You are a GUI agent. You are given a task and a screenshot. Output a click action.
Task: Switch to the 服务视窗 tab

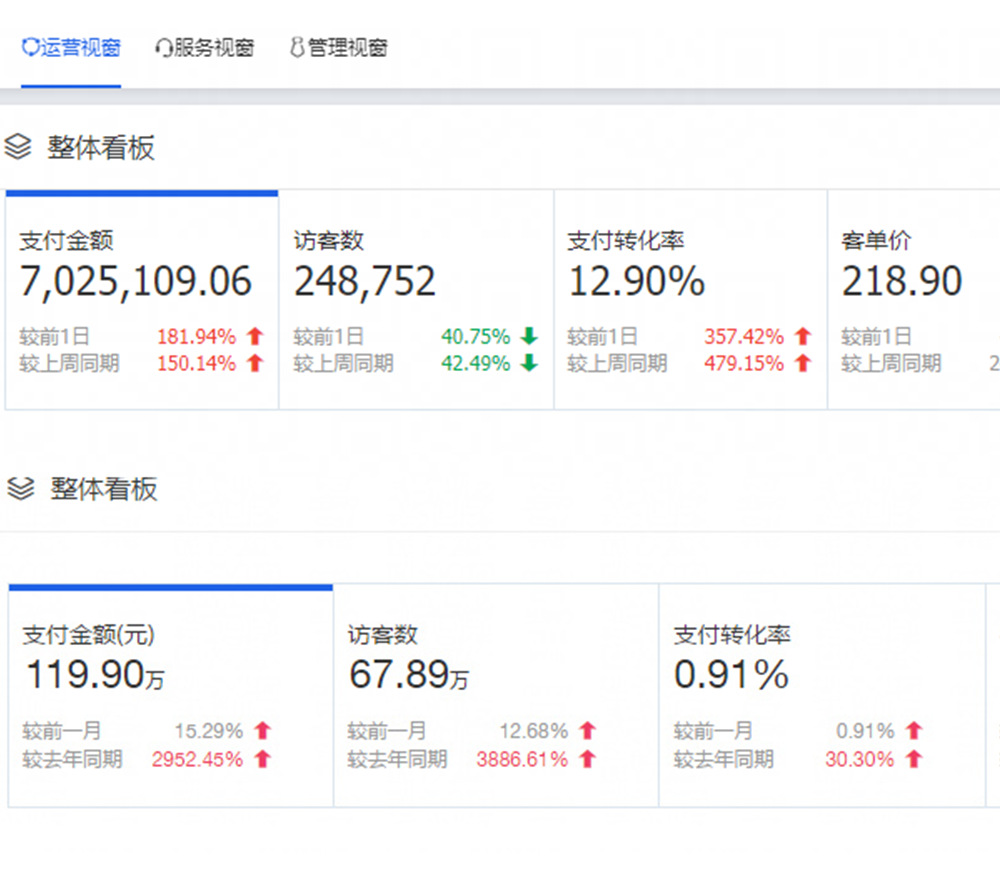pyautogui.click(x=205, y=48)
